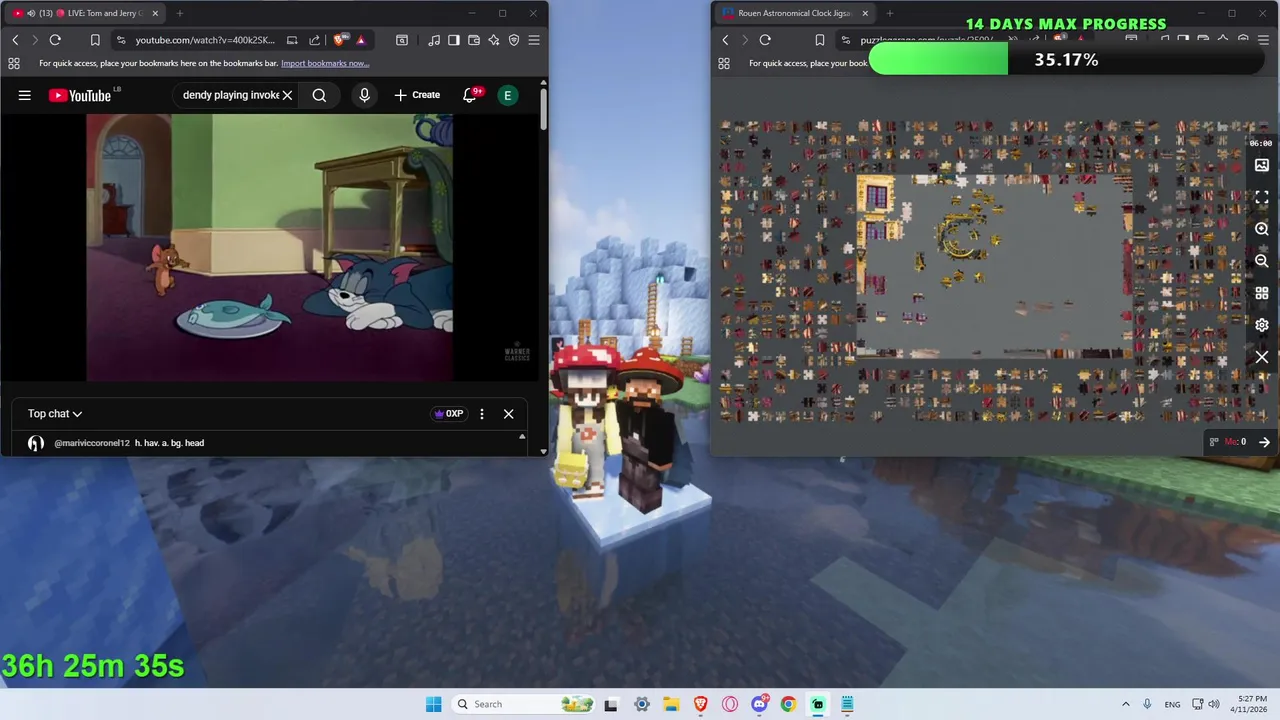The image size is (1280, 720).
Task: Click the Import bookmarks now link
Action: click(325, 63)
